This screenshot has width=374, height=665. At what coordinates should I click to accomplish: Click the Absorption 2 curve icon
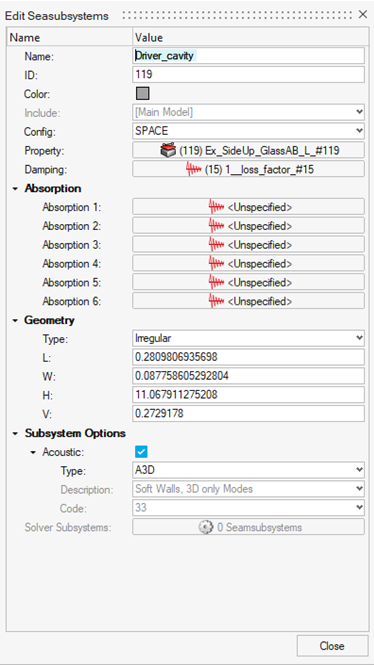[217, 226]
